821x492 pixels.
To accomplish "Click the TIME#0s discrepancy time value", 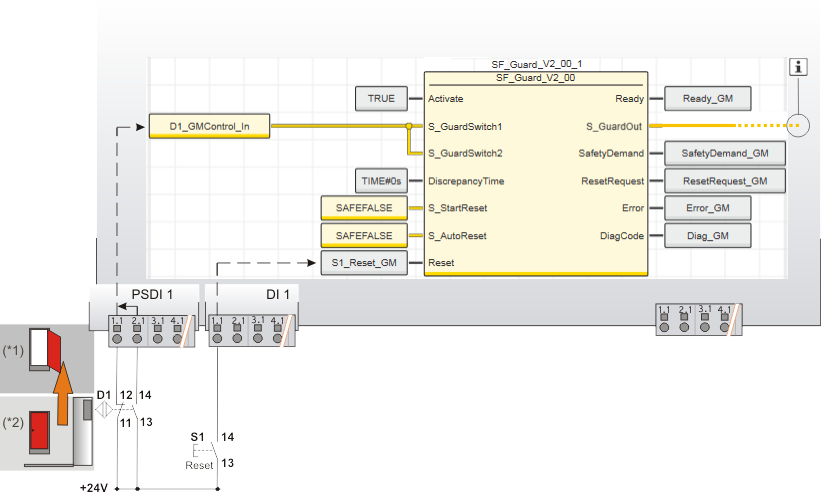I will click(x=381, y=181).
